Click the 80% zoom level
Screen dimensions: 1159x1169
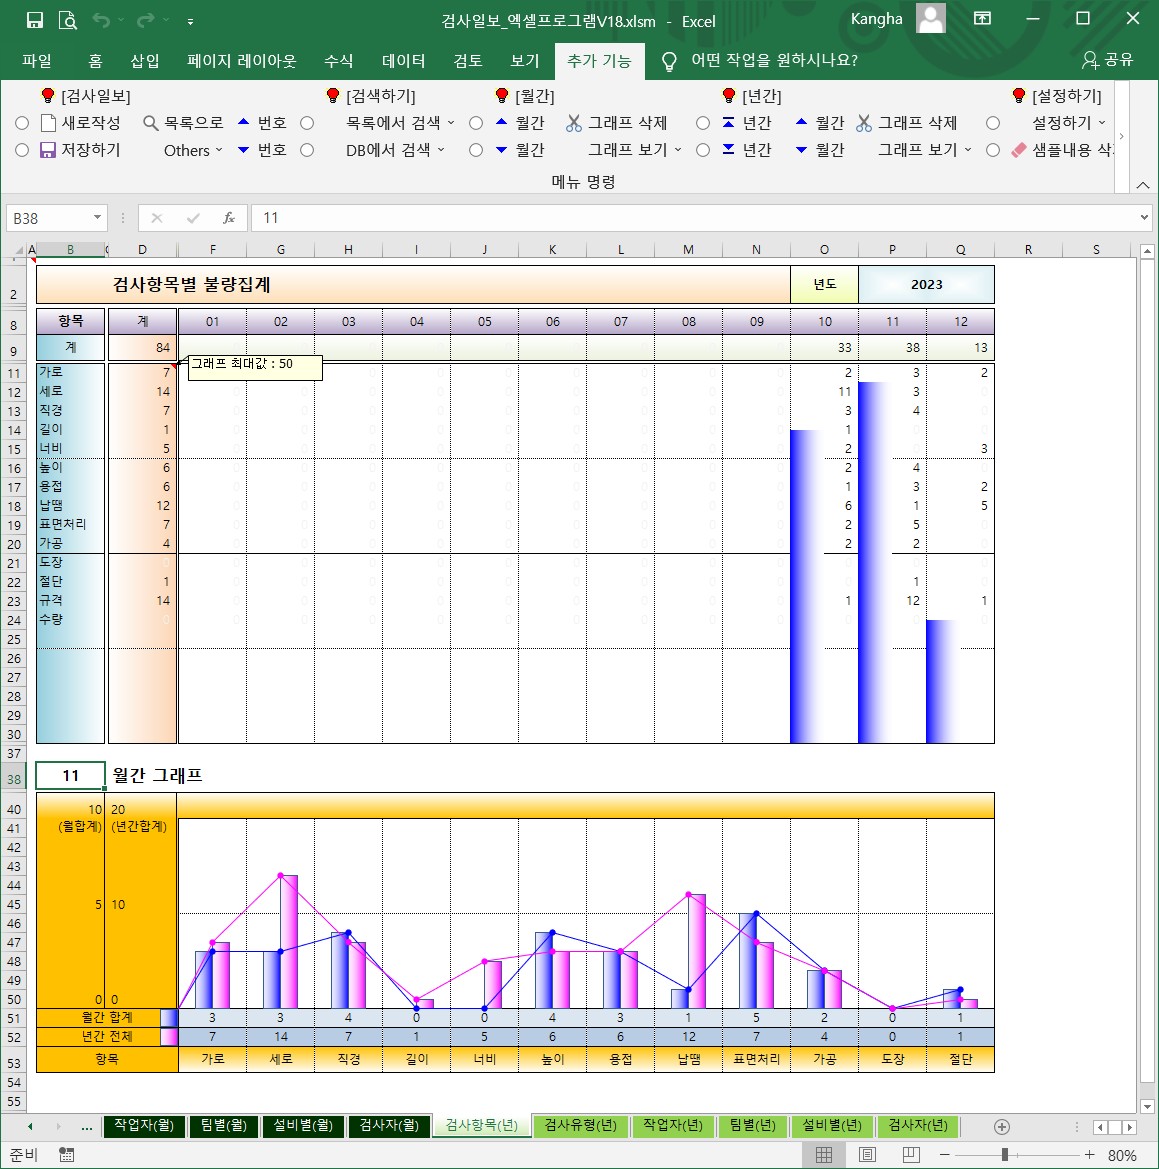click(1122, 1156)
